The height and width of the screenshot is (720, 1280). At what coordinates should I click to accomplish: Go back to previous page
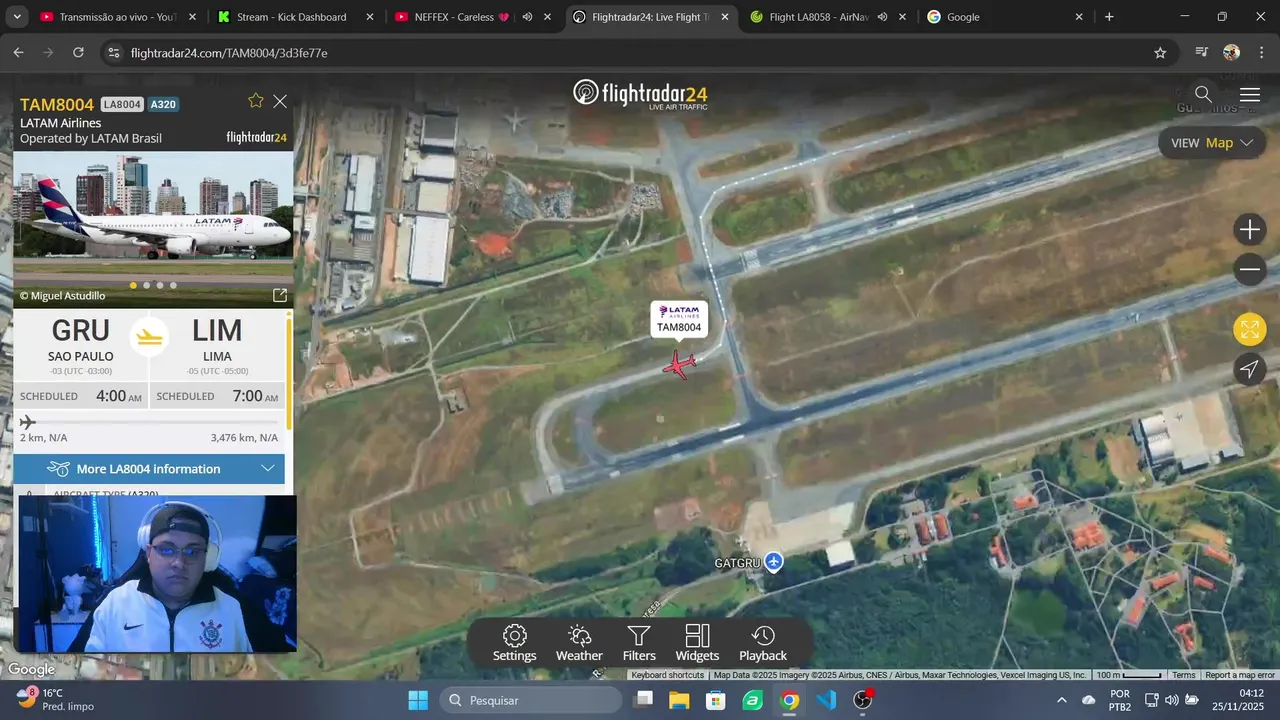18,53
